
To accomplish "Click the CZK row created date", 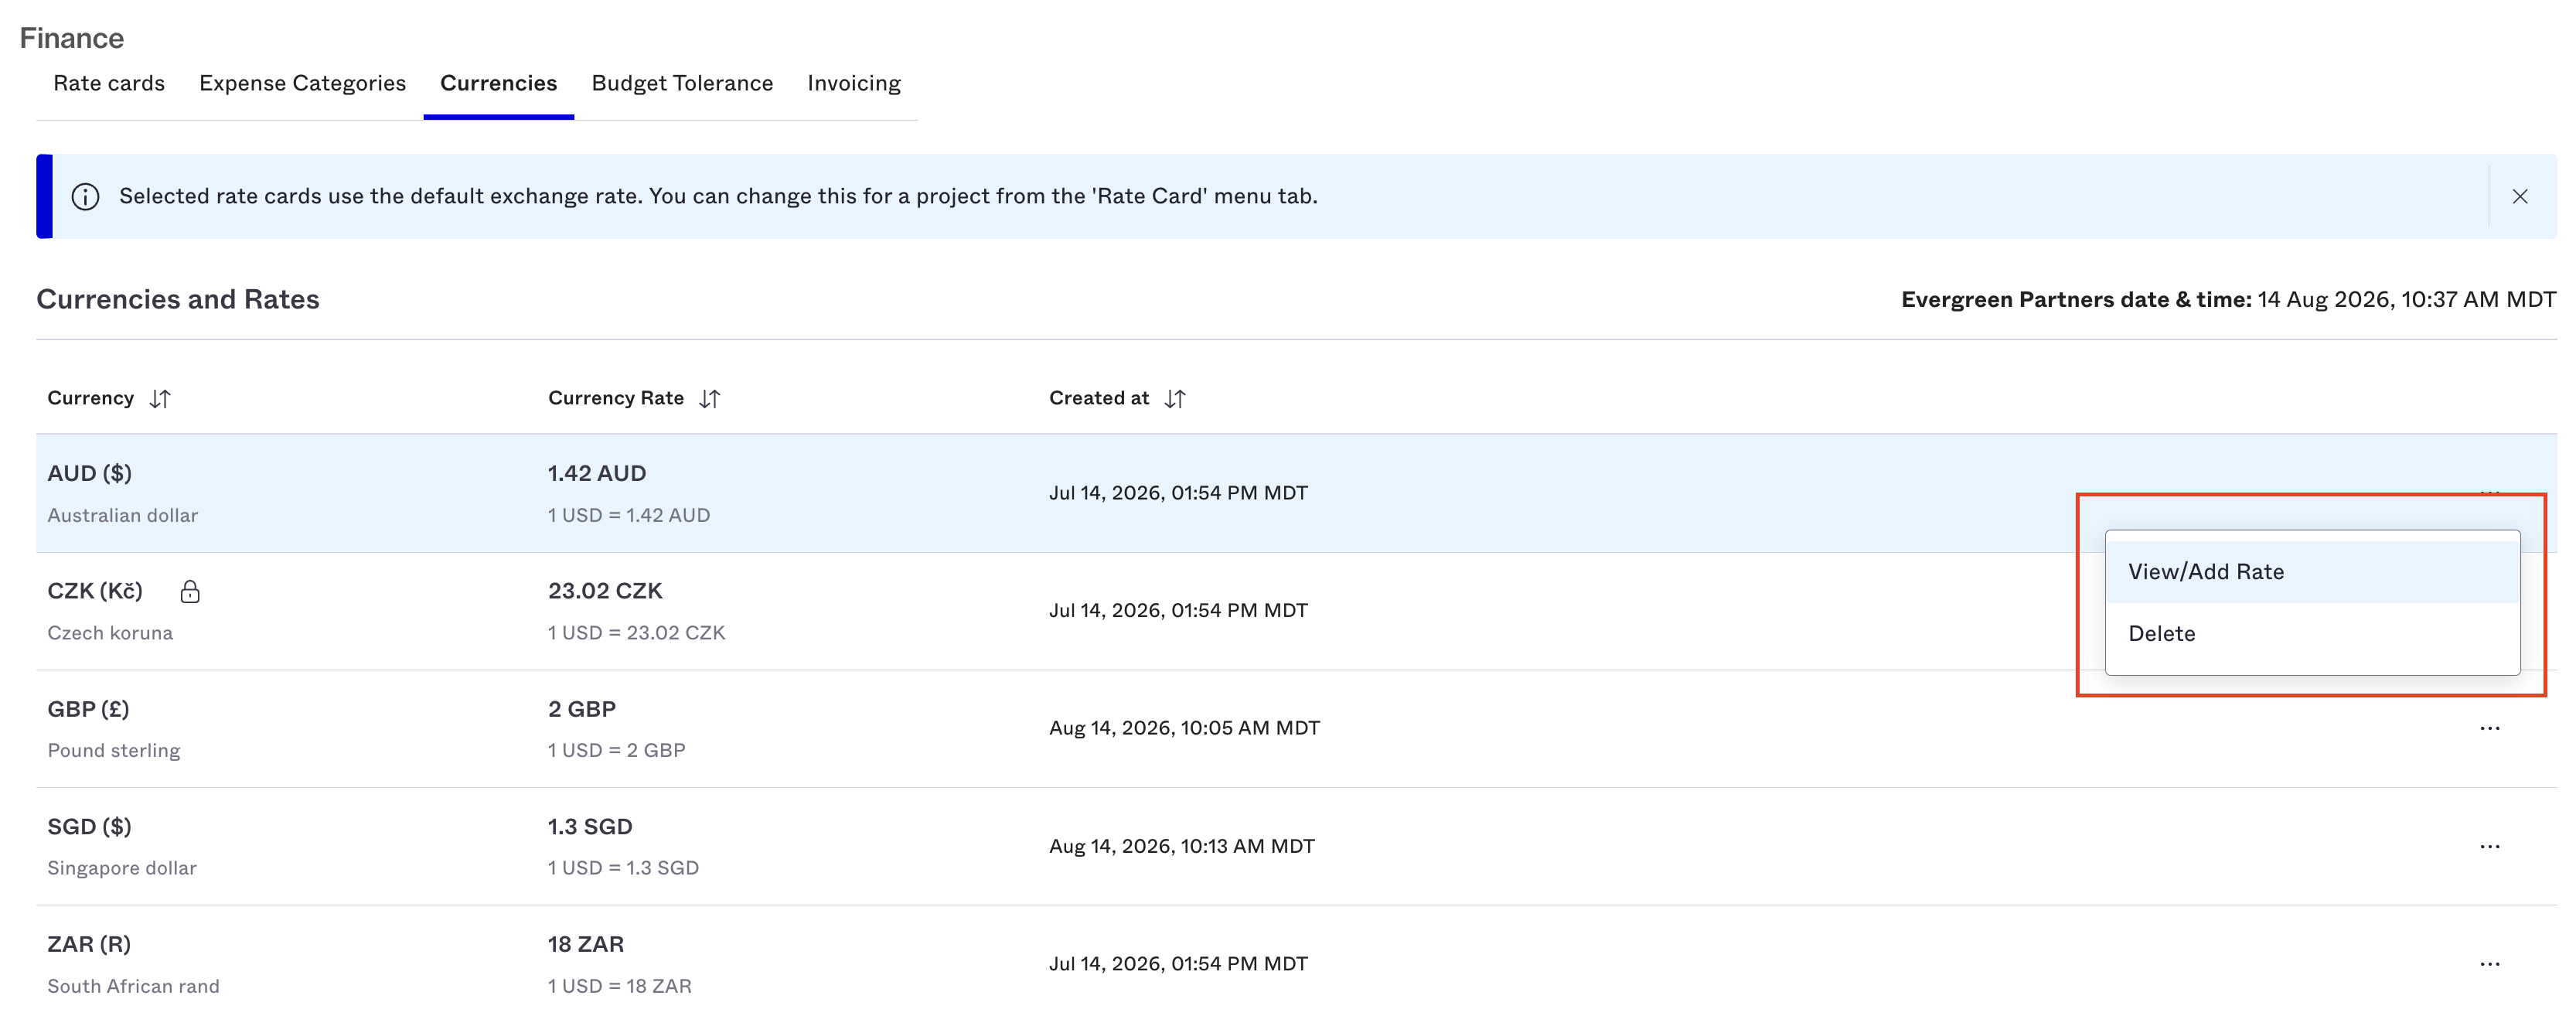I will point(1178,610).
